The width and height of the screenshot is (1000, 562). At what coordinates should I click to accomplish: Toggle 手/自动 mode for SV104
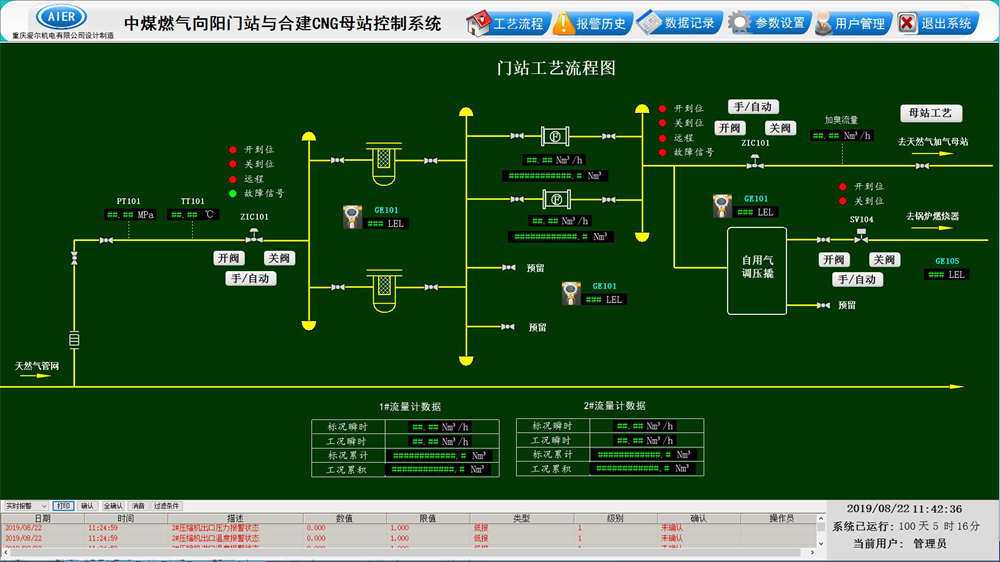coord(857,279)
